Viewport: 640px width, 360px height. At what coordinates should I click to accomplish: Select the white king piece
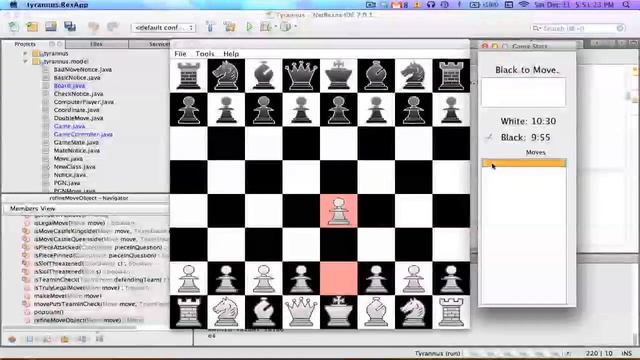point(338,312)
